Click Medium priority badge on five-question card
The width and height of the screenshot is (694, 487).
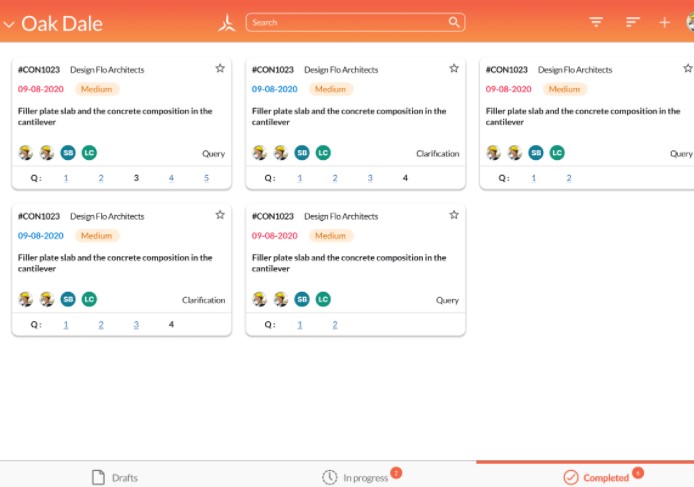coord(96,89)
